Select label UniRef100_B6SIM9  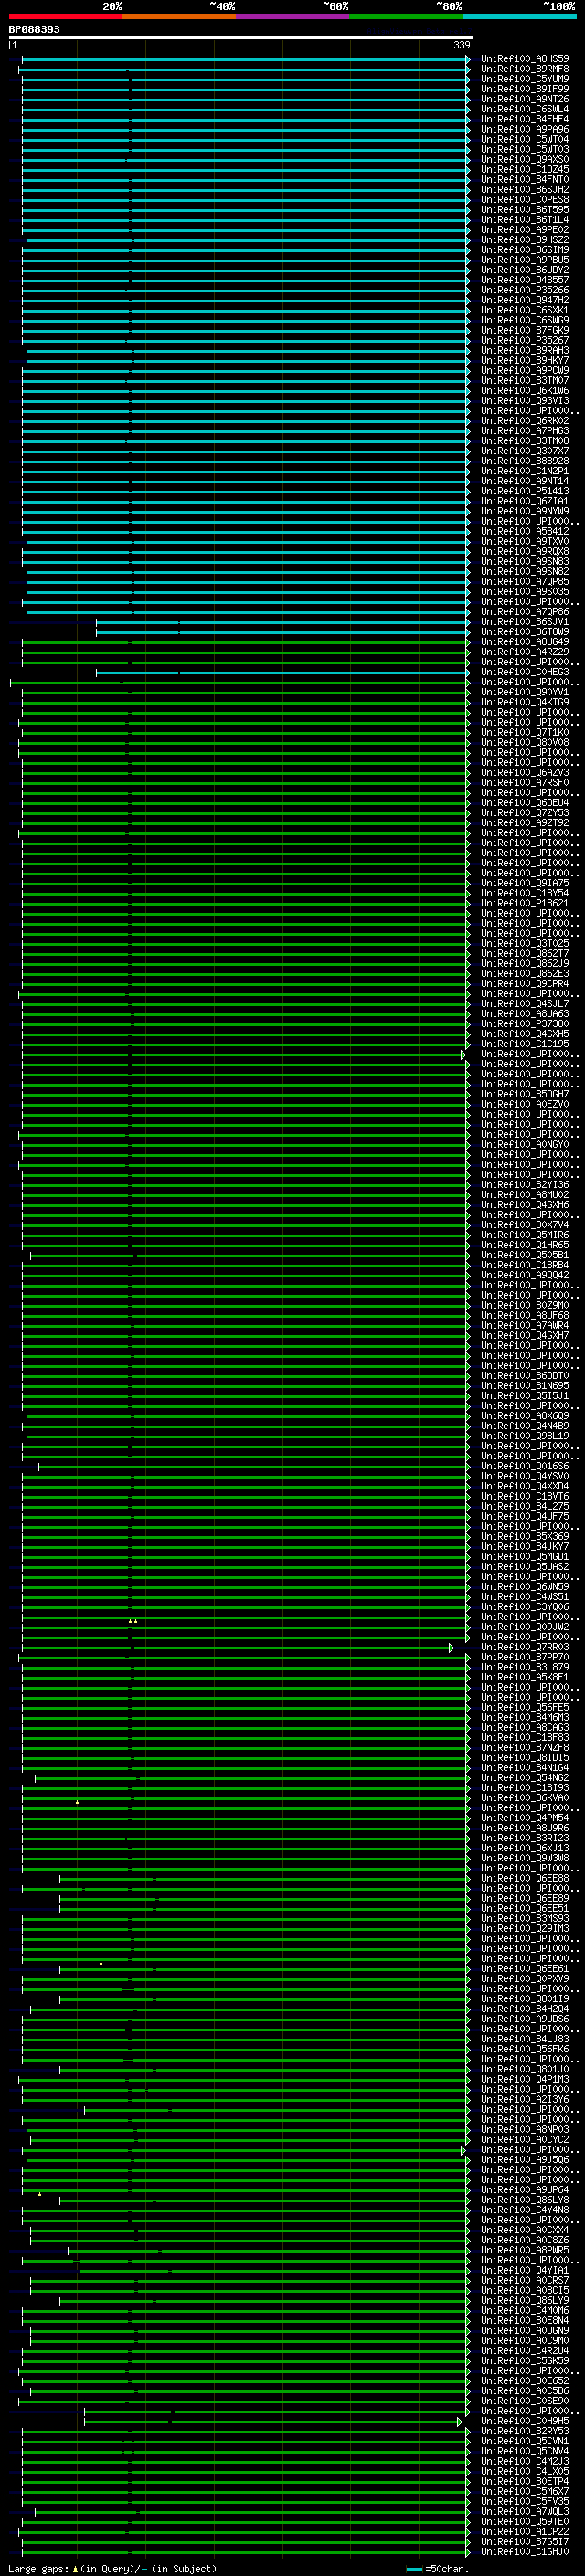(x=524, y=250)
